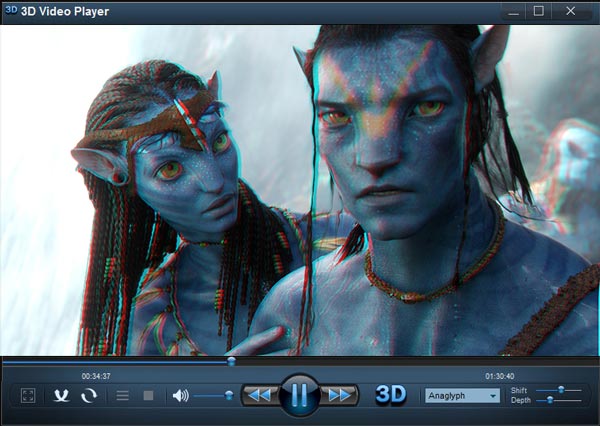Pause the video playback
This screenshot has width=600, height=426.
click(299, 395)
